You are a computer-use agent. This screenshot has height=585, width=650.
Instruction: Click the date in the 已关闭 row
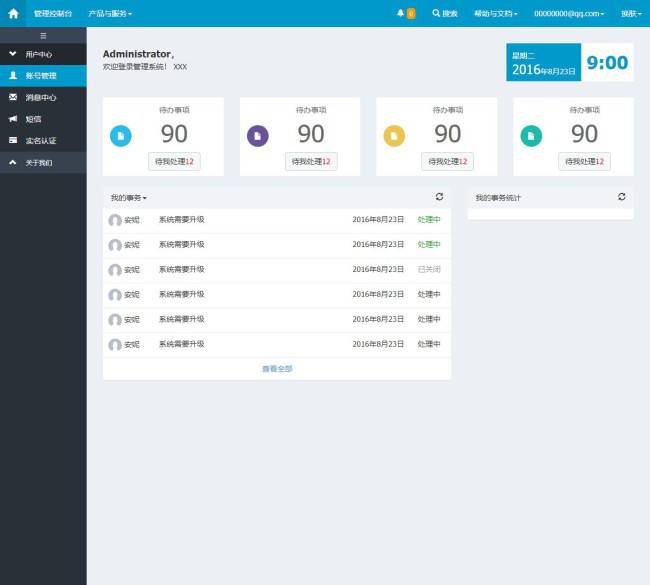click(378, 269)
